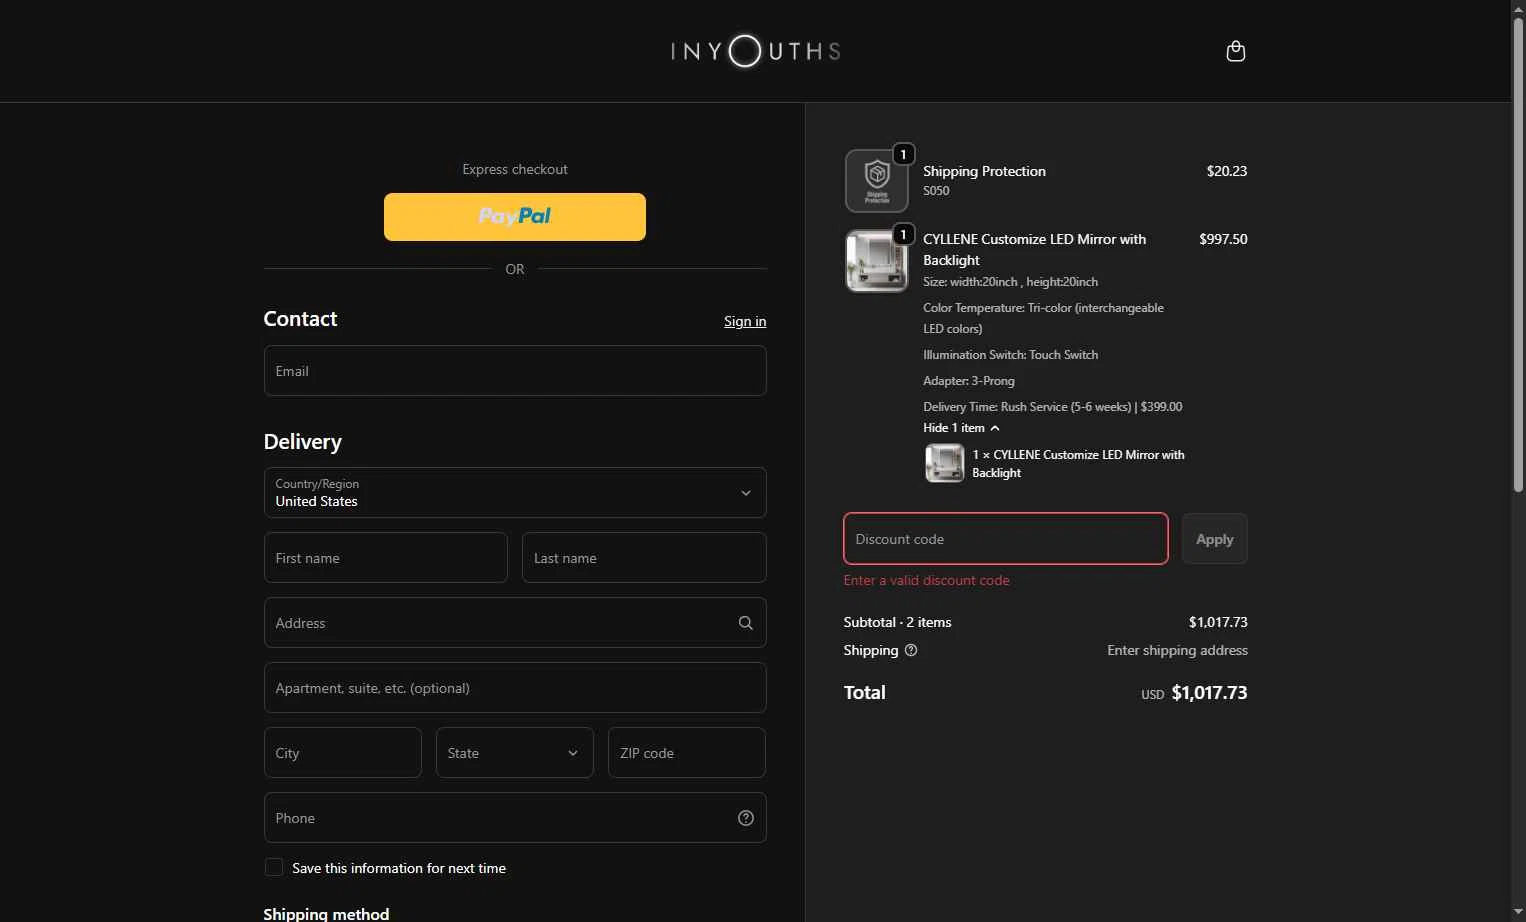Focus the Apartment, suite, etc. field
The height and width of the screenshot is (922, 1526).
[x=515, y=688]
